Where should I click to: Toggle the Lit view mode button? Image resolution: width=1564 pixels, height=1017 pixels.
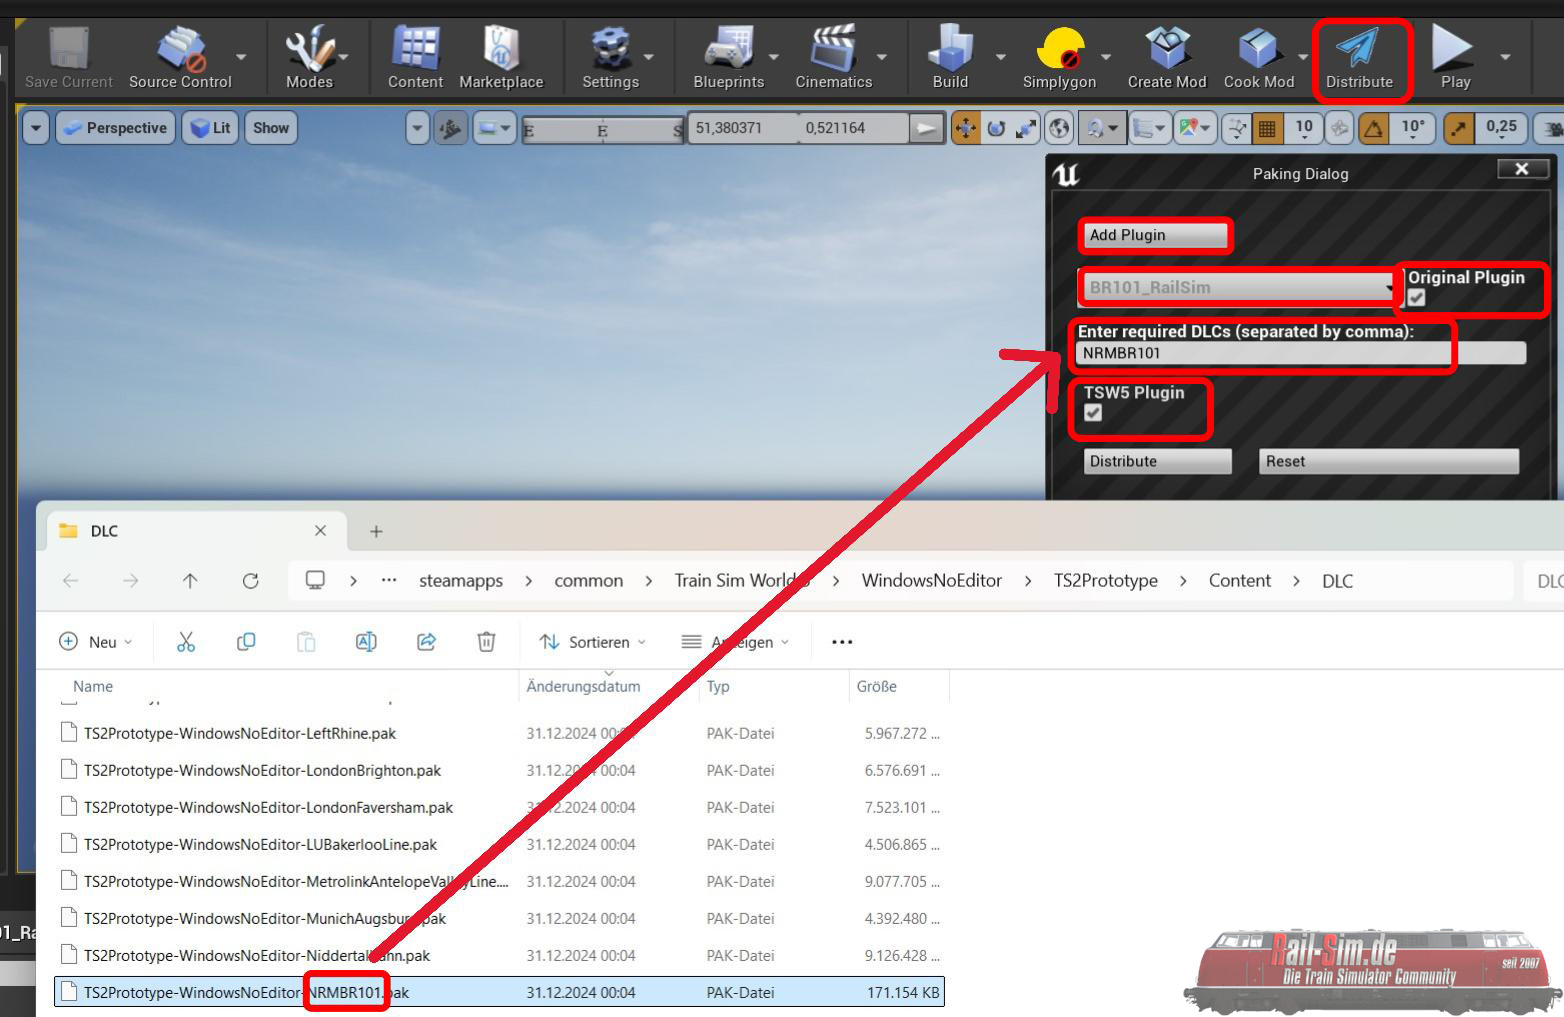(x=210, y=128)
